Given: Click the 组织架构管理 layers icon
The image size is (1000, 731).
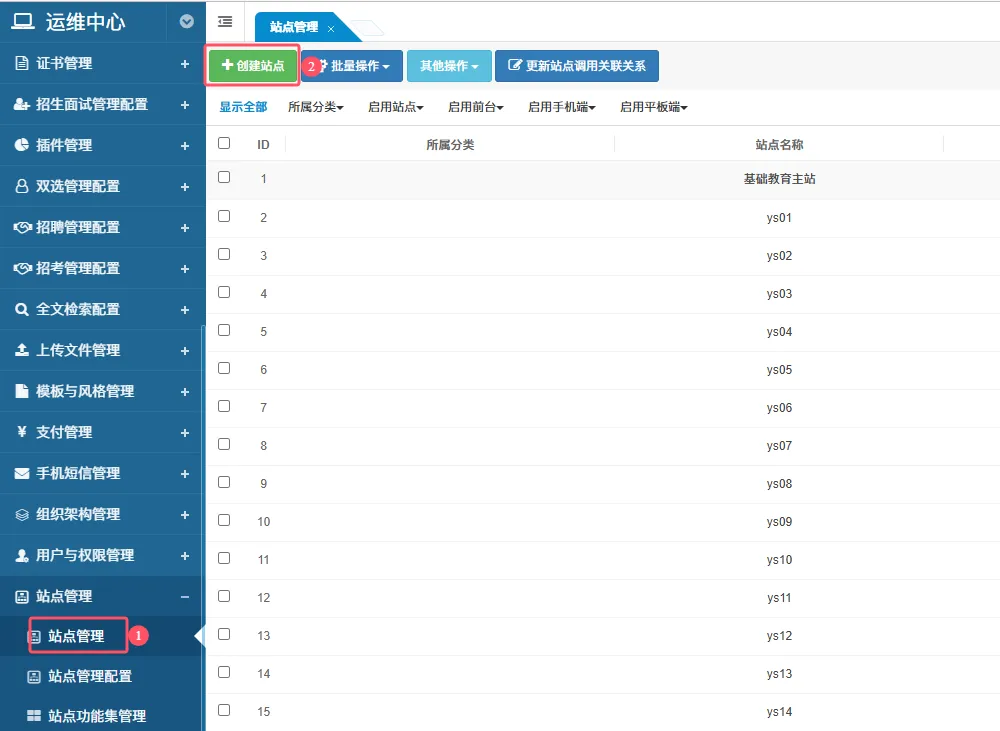Looking at the screenshot, I should point(22,514).
